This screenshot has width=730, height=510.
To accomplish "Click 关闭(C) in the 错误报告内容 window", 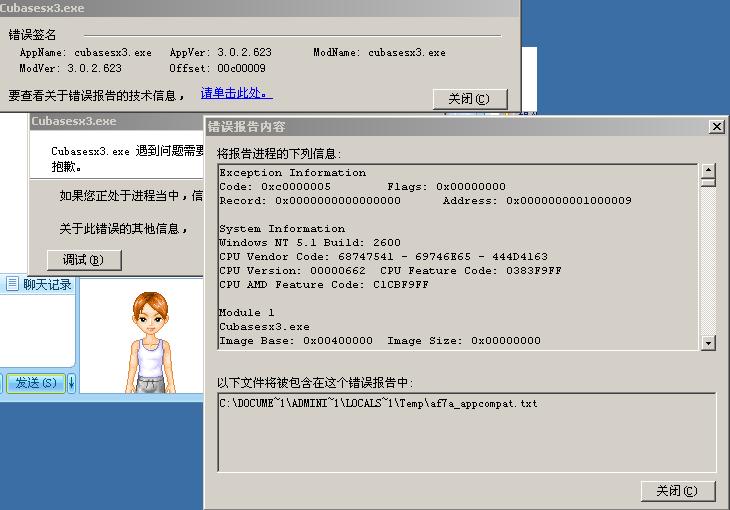I will 677,491.
